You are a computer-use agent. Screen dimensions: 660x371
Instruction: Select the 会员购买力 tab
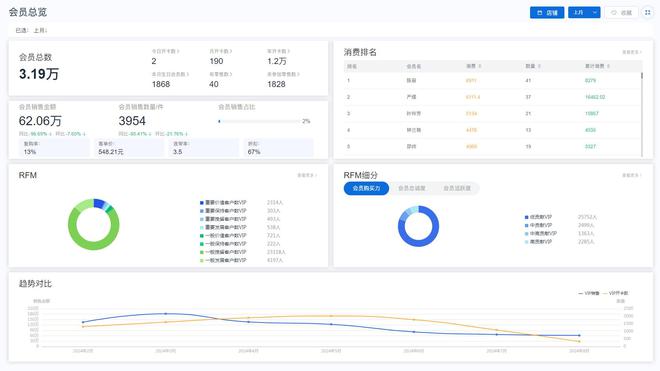366,188
